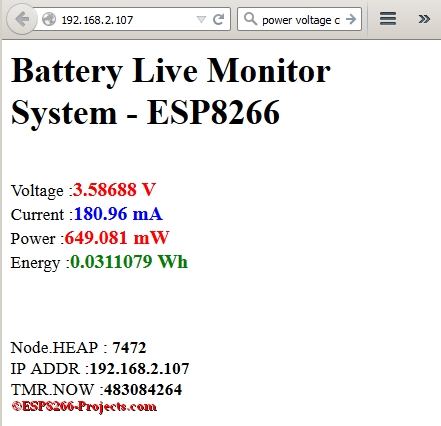Viewport: 441px width, 426px height.
Task: Select the energy value 0.0311079 Wh
Action: pyautogui.click(x=129, y=262)
